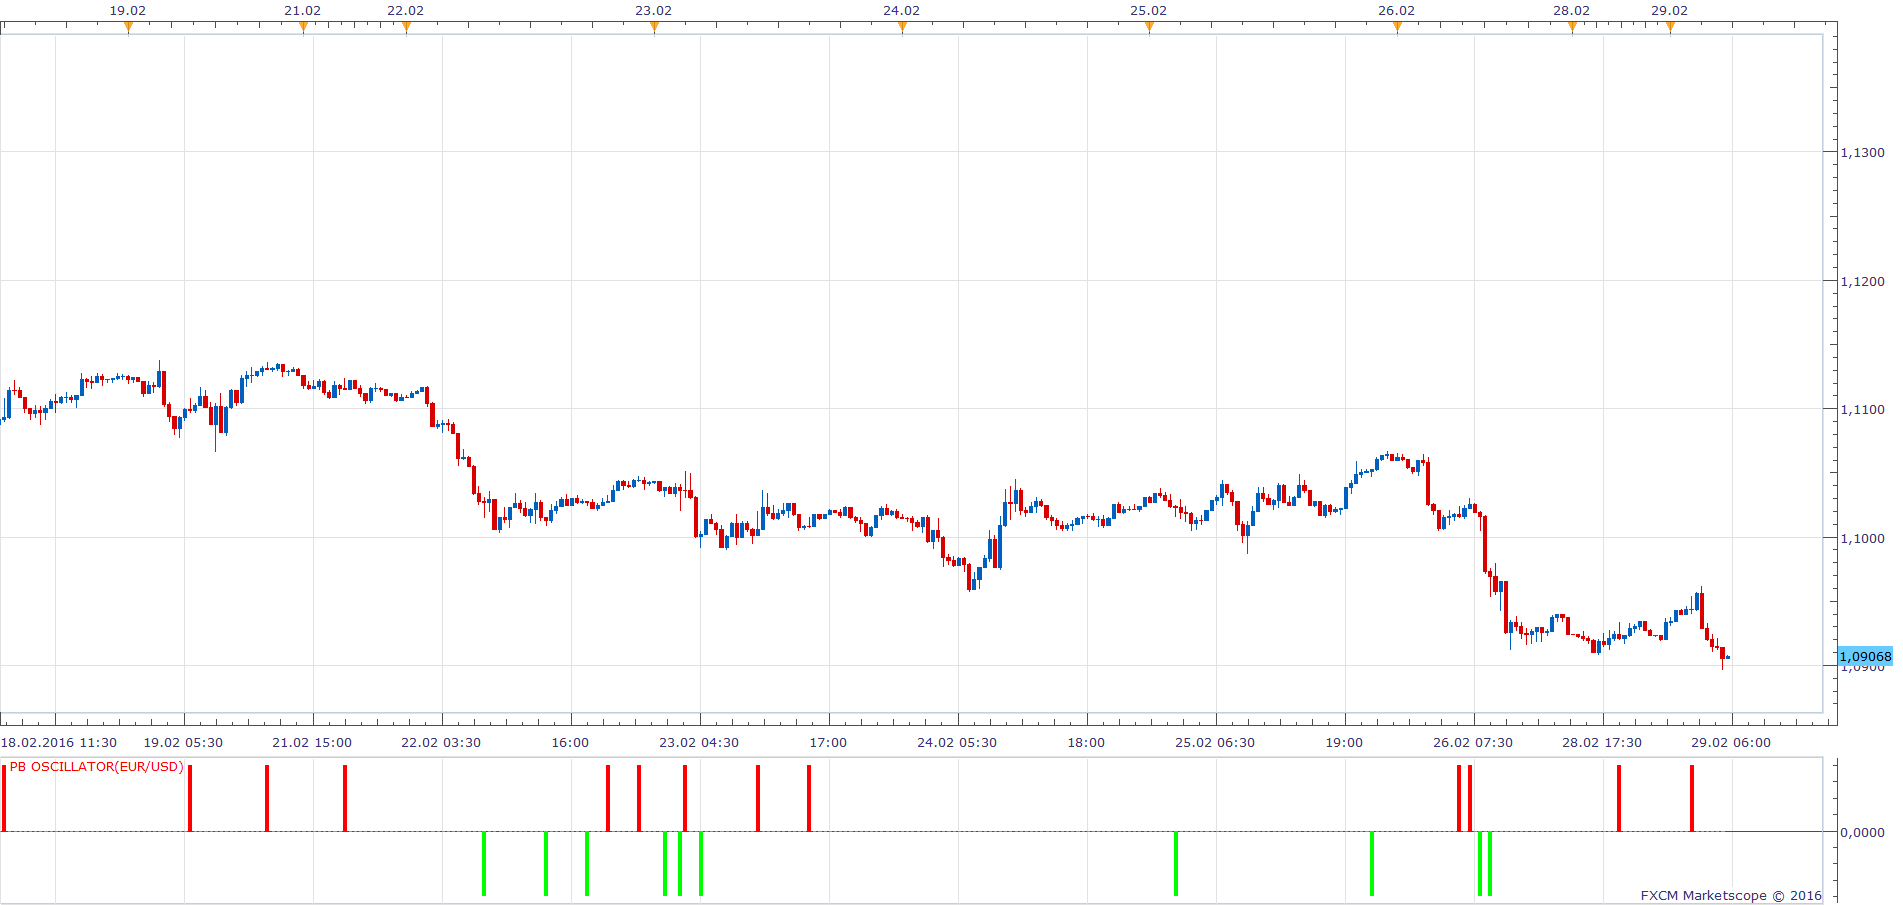The image size is (1903, 905).
Task: Click the 17:00 time label
Action: (x=829, y=743)
